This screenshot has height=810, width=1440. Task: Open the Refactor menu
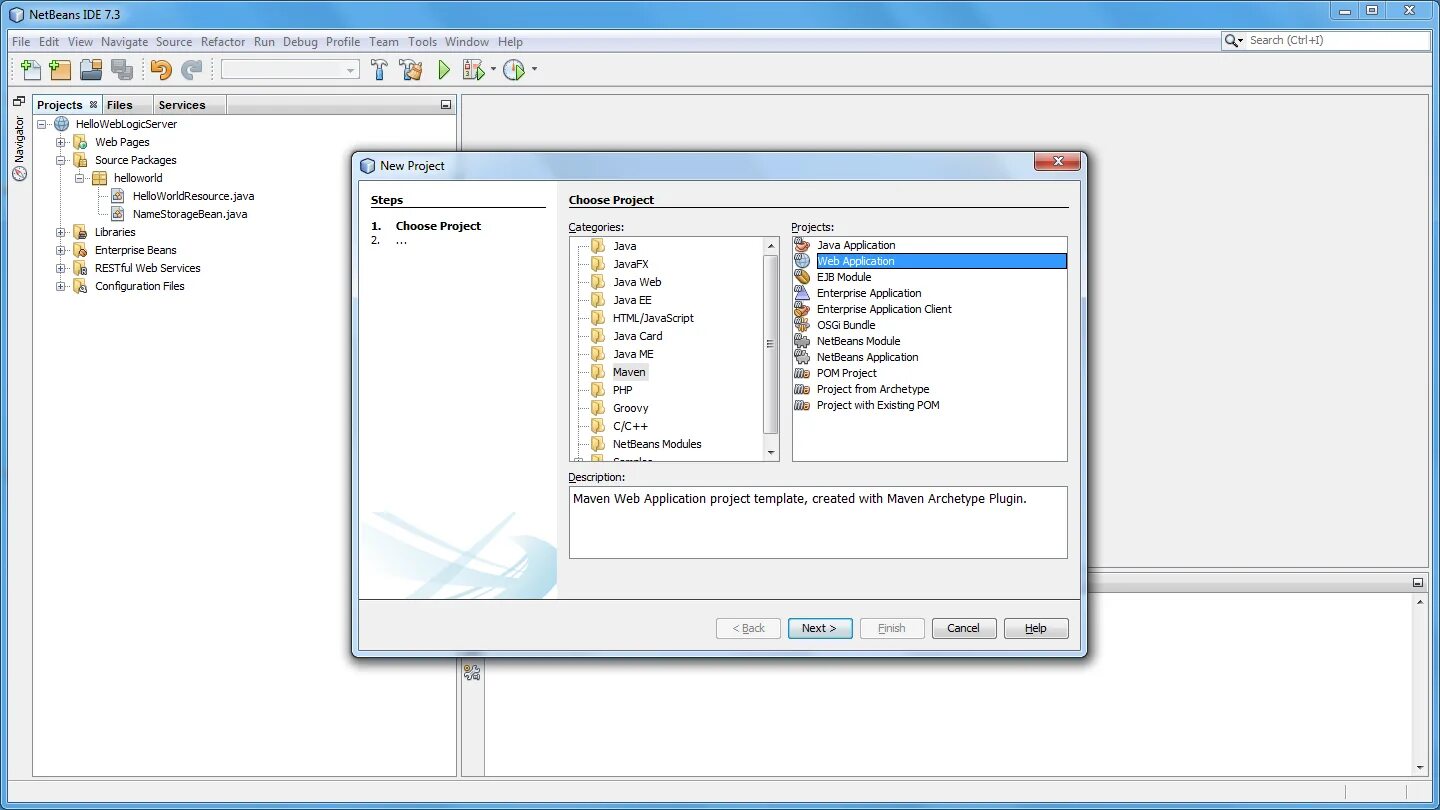point(223,42)
